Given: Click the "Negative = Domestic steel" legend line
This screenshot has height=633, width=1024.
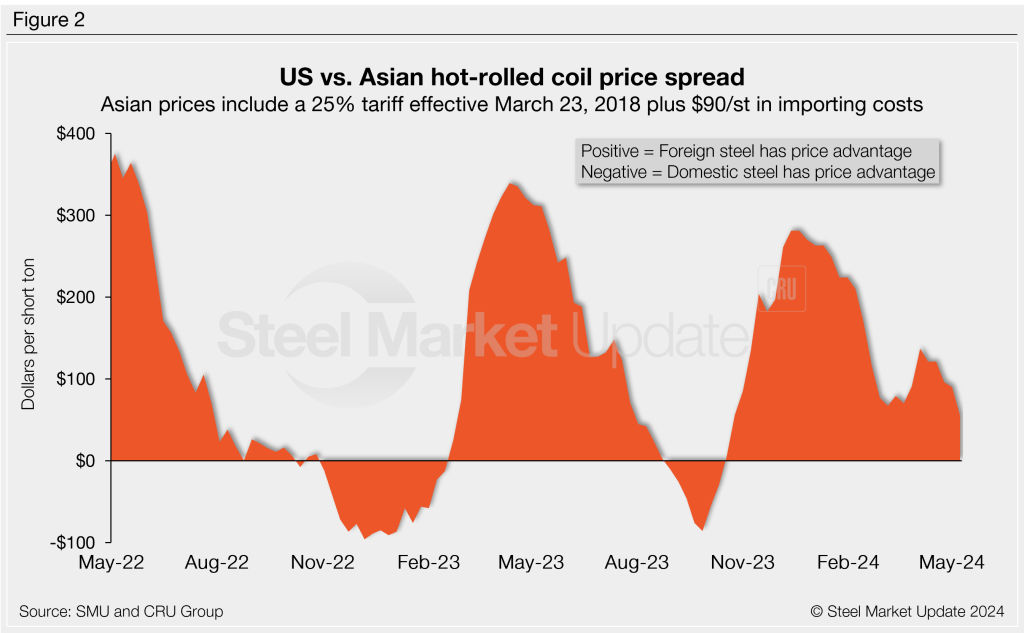Looking at the screenshot, I should 757,172.
